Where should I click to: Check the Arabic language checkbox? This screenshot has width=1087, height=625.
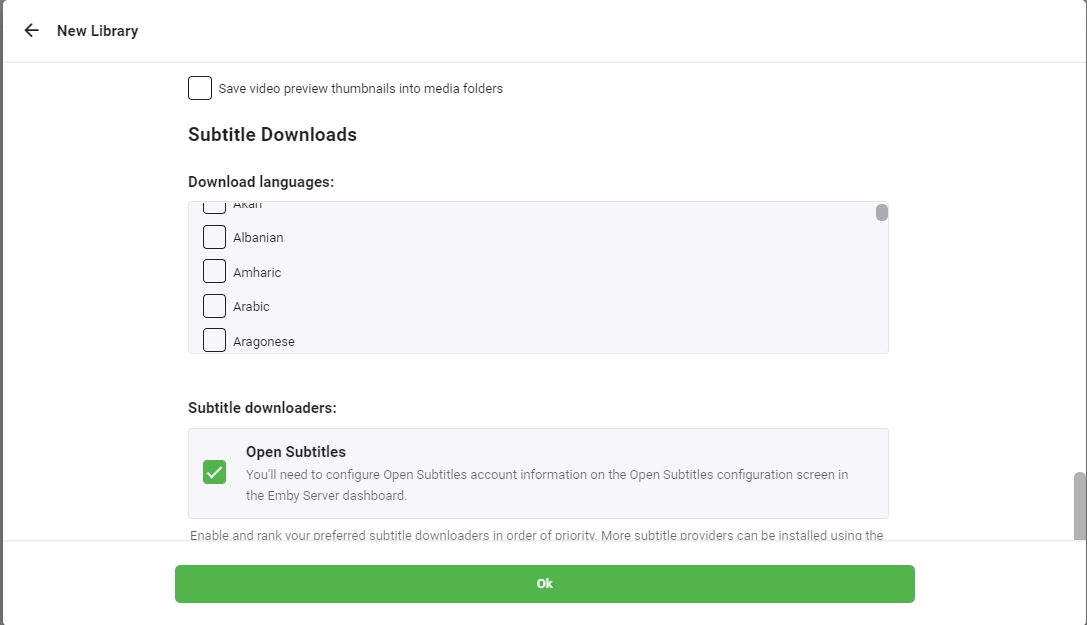(x=214, y=305)
